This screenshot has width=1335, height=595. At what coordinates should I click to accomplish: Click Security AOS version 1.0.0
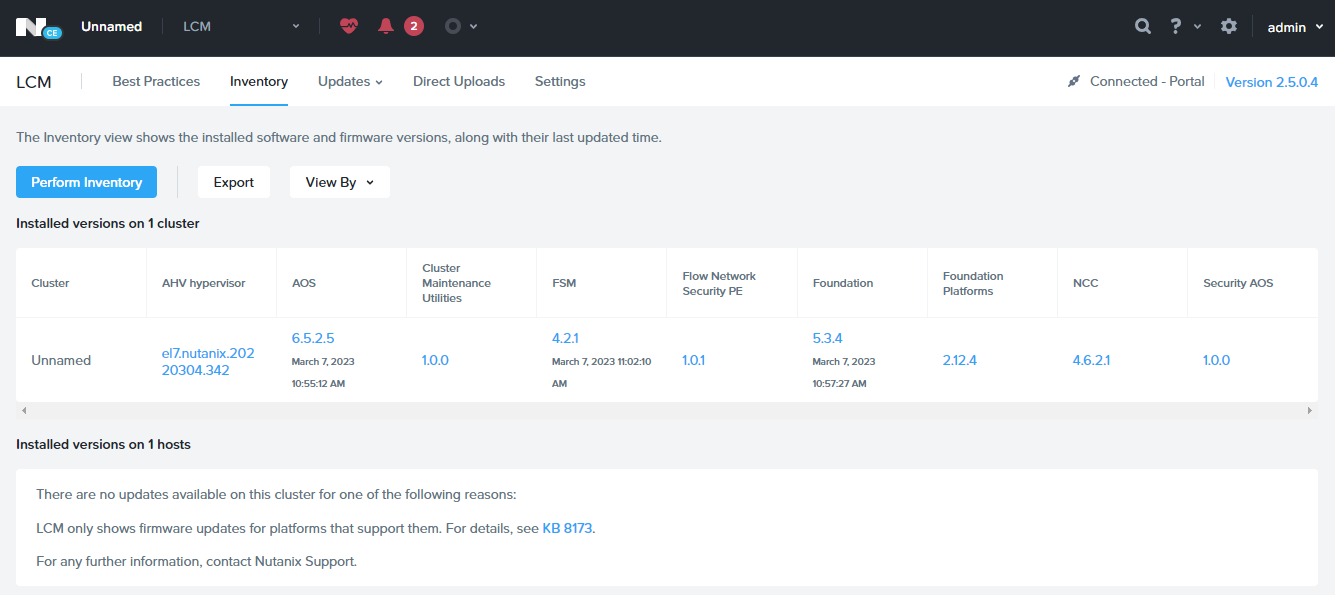coord(1216,360)
